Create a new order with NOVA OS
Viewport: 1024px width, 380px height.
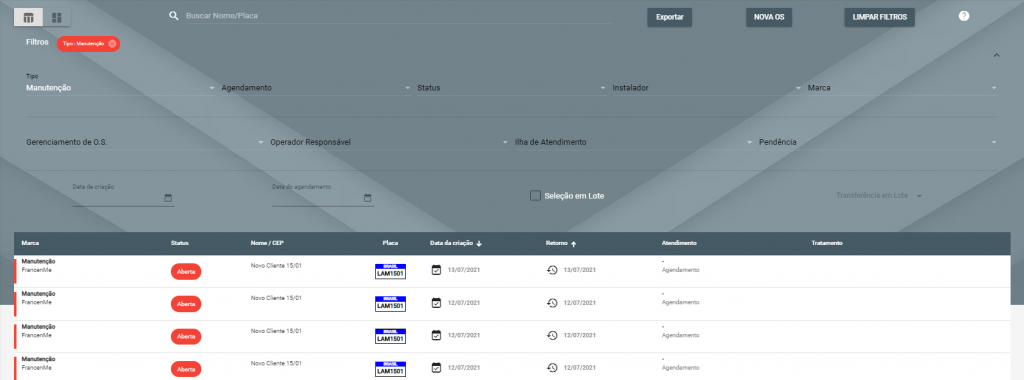click(x=769, y=18)
